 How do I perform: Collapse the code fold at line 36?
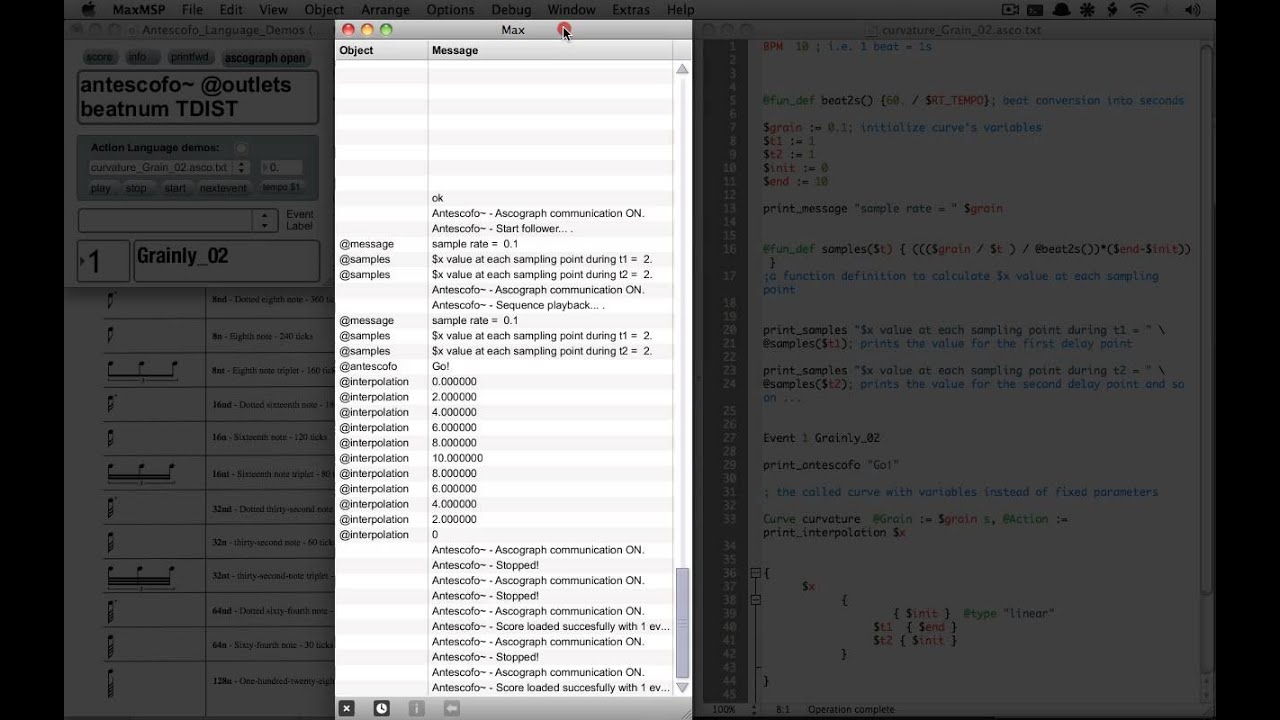point(756,574)
